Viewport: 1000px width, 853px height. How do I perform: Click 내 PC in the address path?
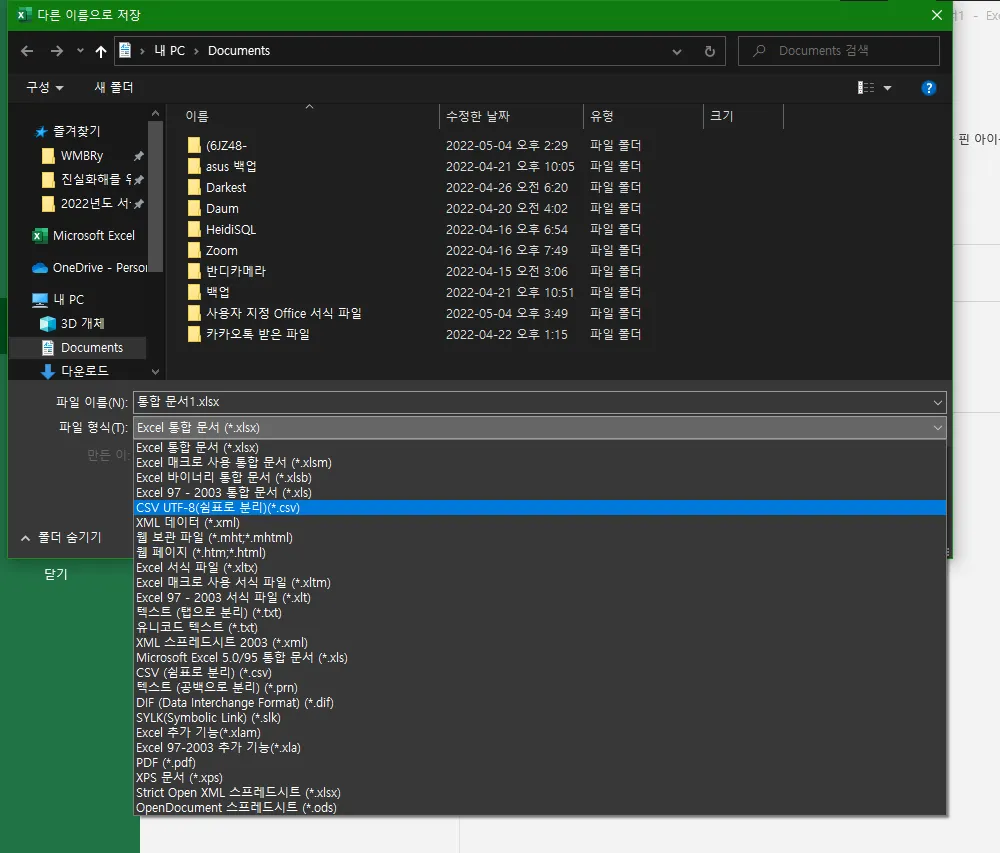pos(169,51)
